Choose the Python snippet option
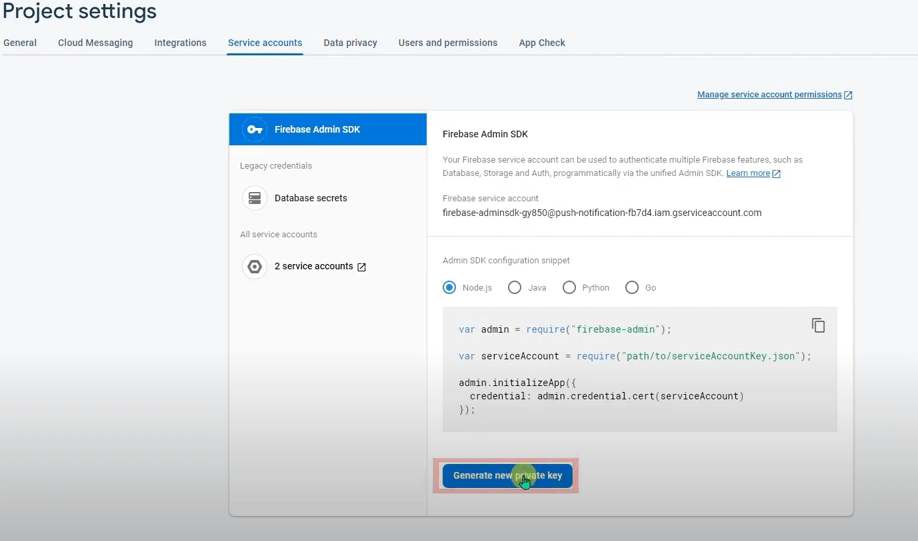 click(569, 287)
